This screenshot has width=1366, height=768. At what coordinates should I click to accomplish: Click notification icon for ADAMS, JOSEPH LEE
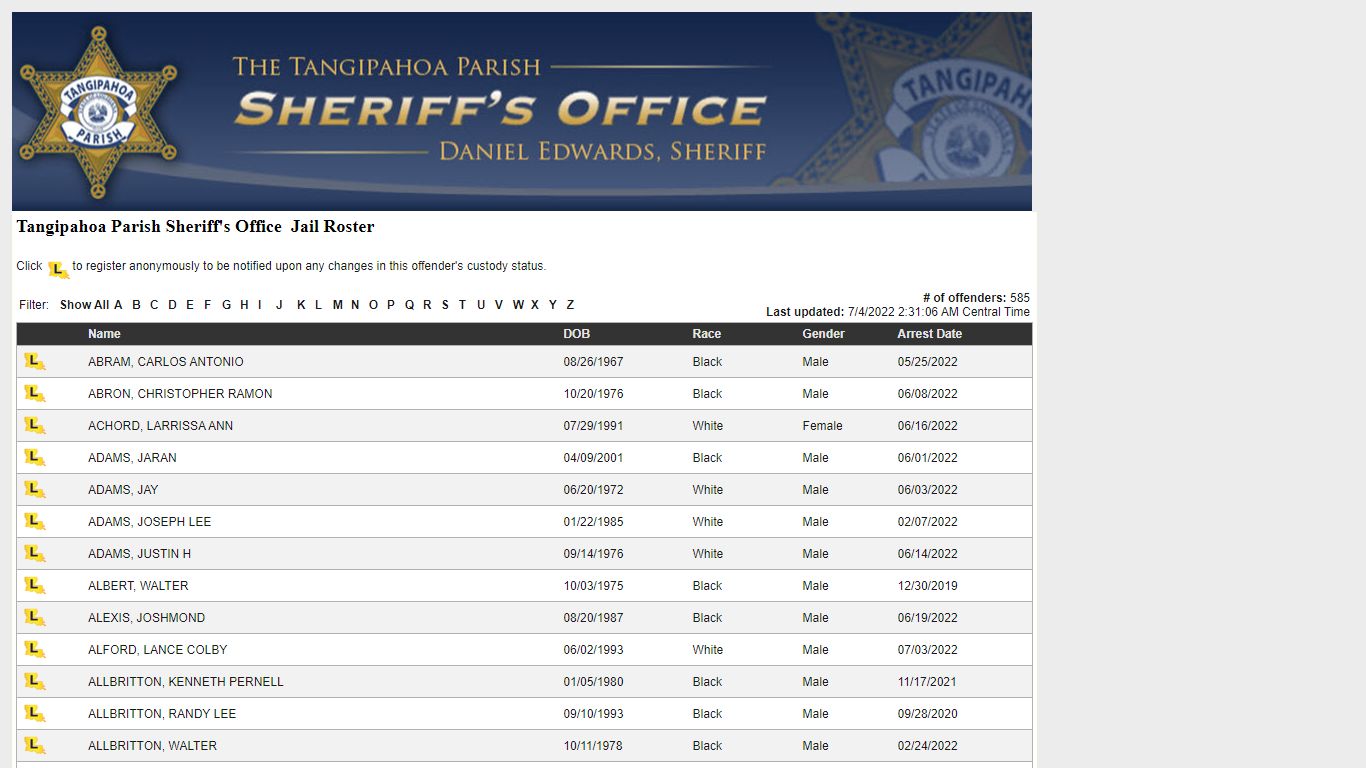pyautogui.click(x=35, y=522)
